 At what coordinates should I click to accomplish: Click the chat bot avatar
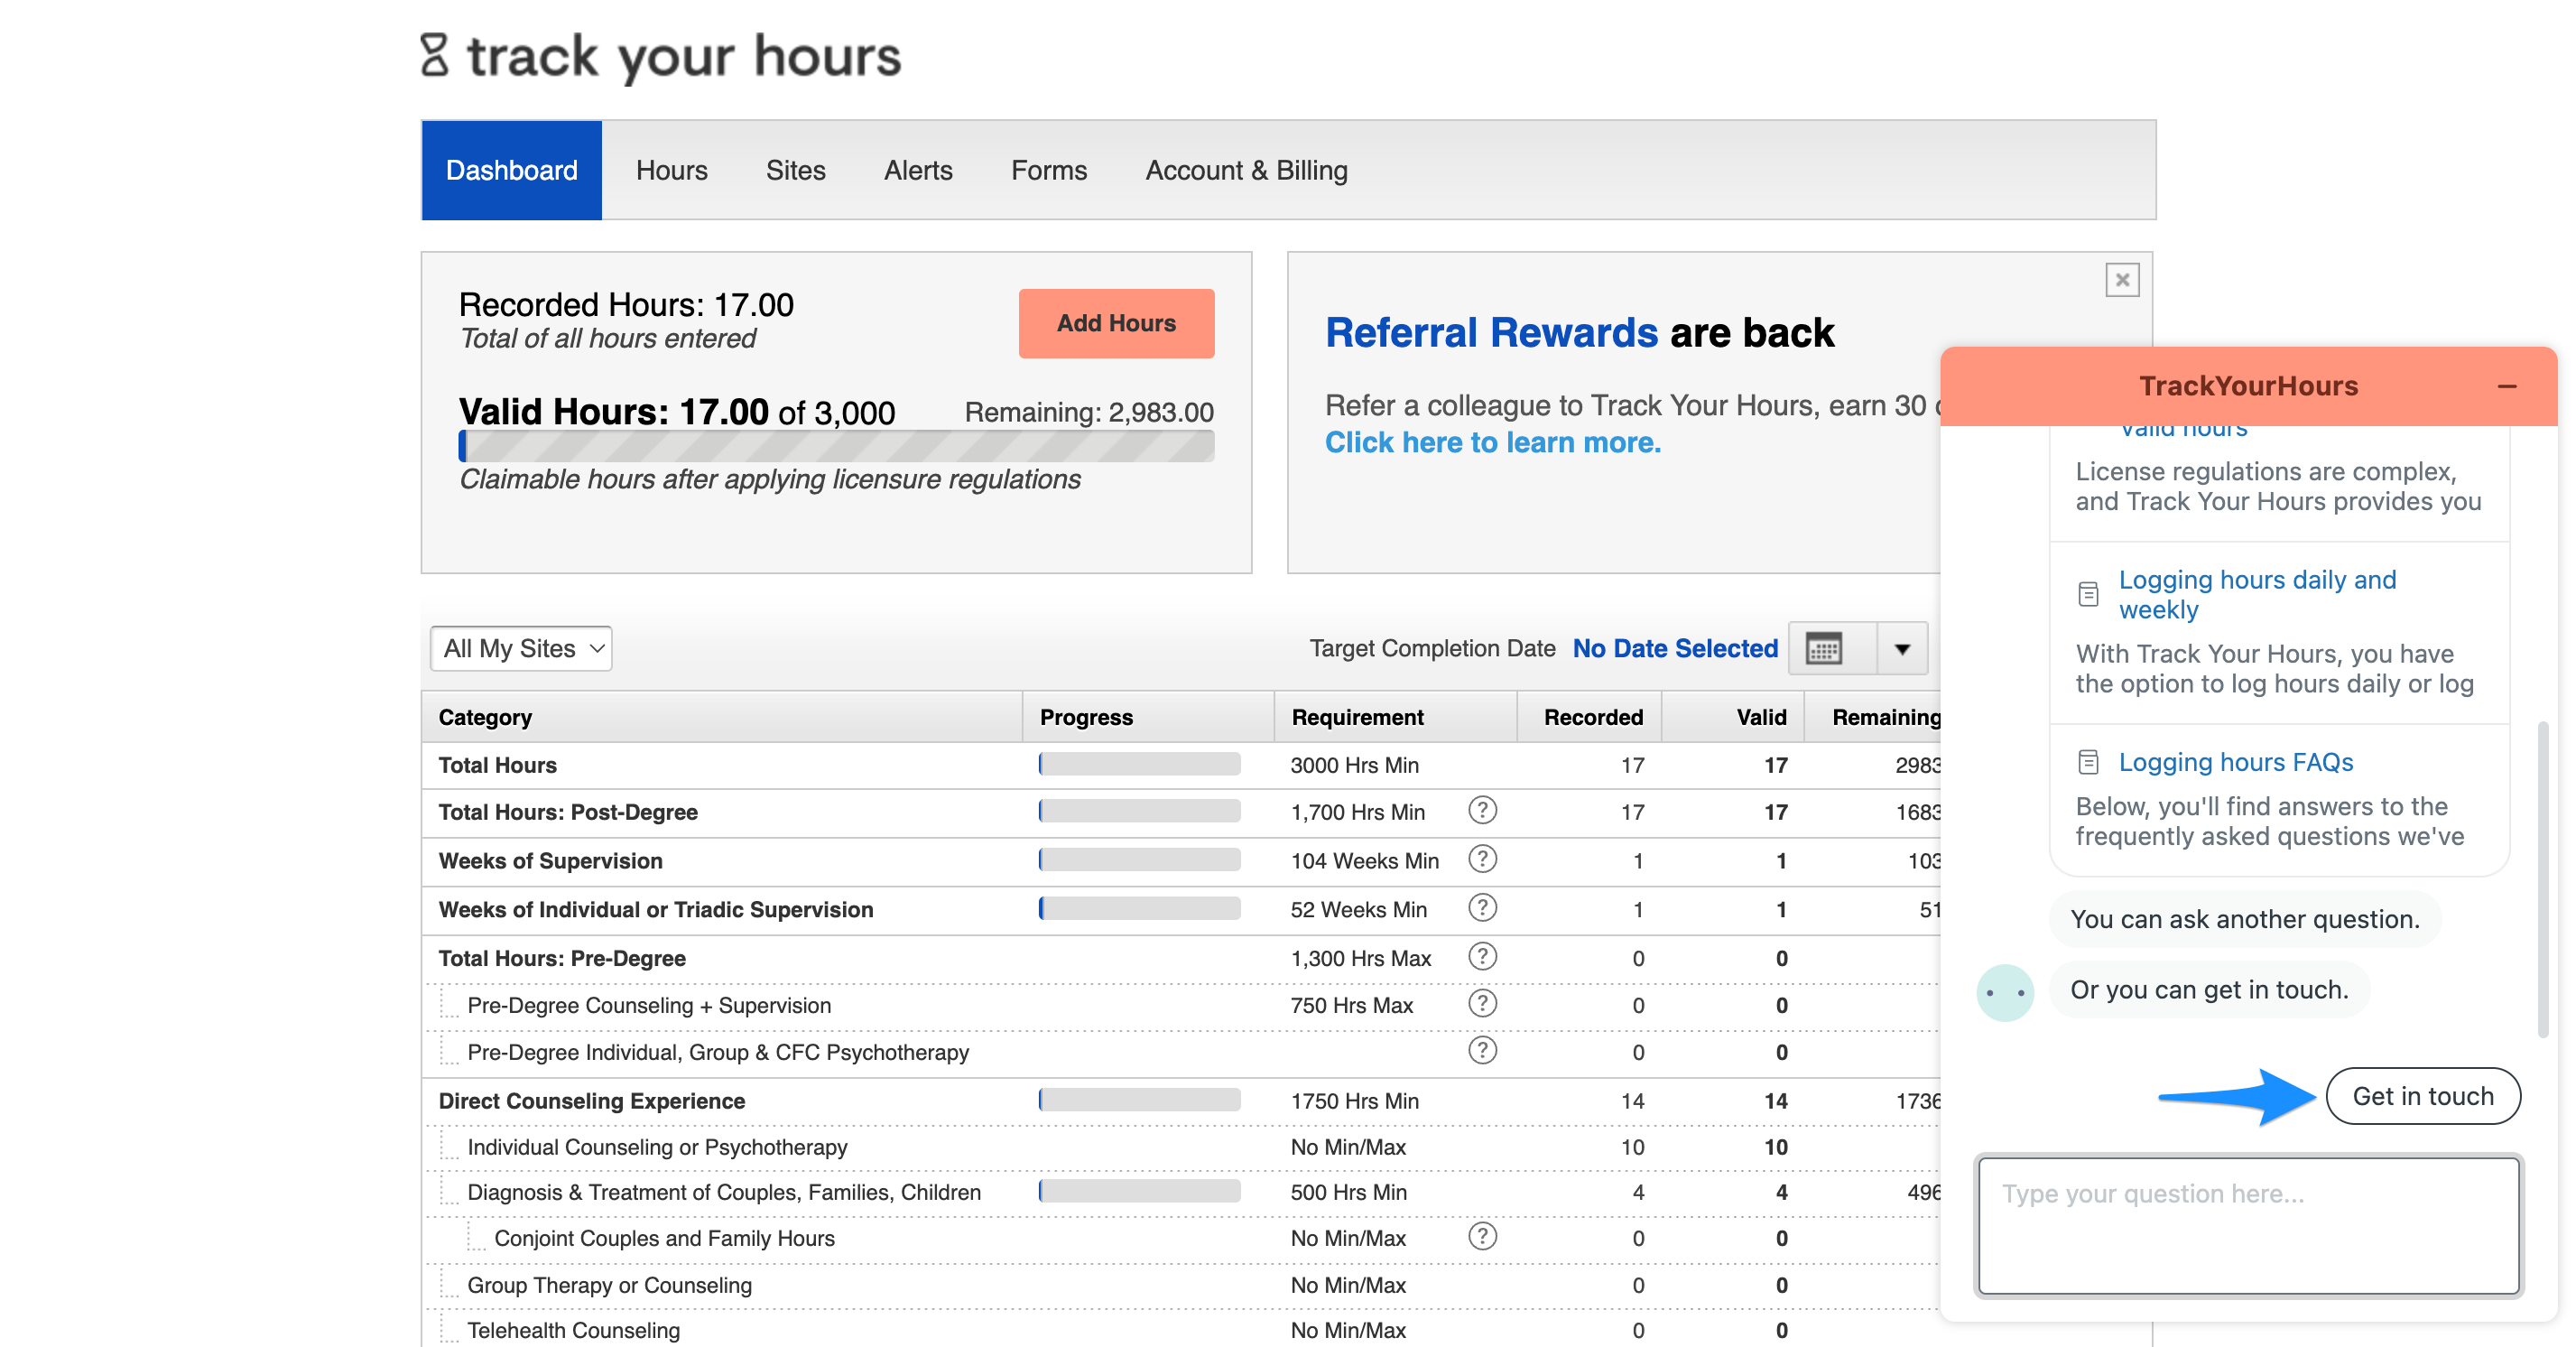(2005, 993)
